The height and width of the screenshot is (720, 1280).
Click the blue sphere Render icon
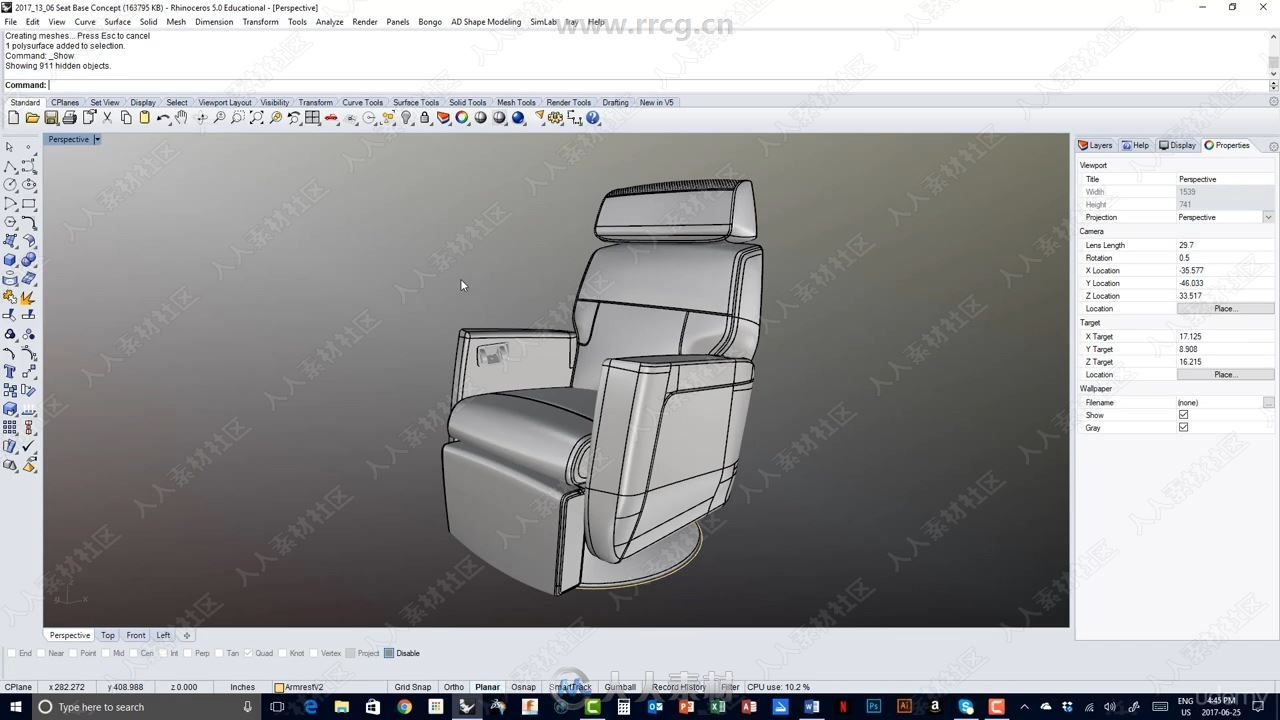518,118
